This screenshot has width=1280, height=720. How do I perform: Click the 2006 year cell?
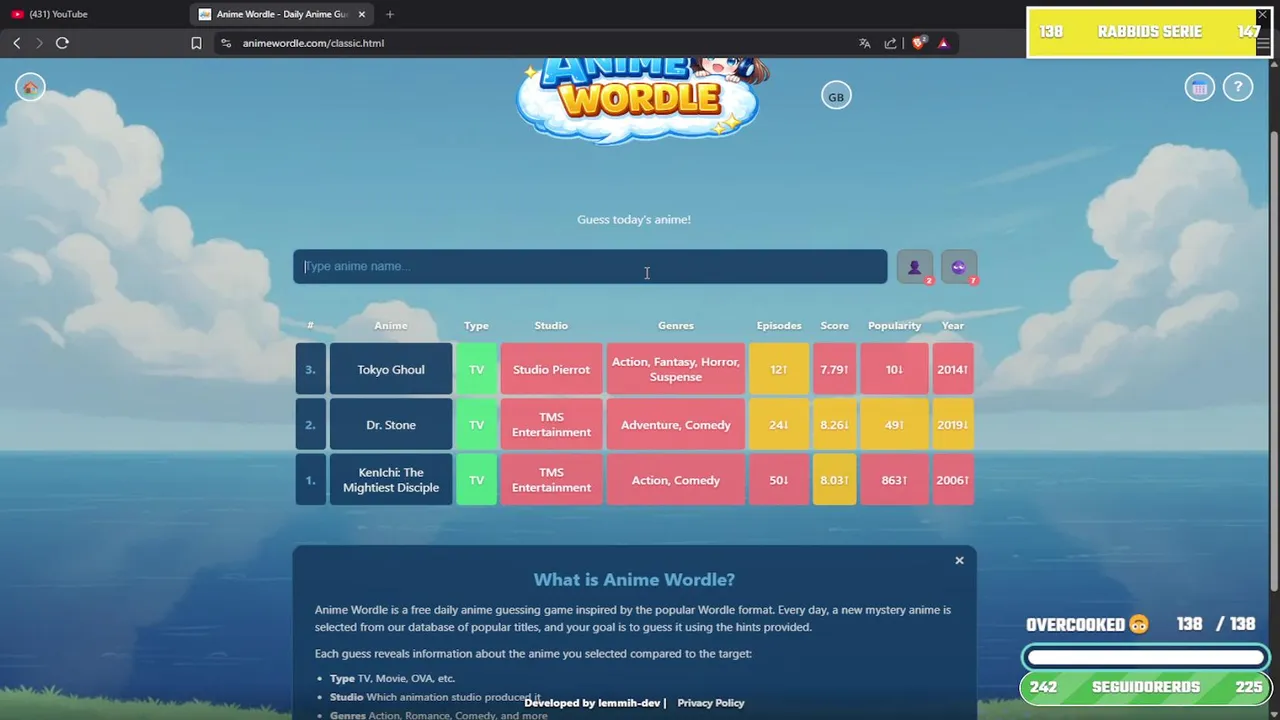point(953,480)
